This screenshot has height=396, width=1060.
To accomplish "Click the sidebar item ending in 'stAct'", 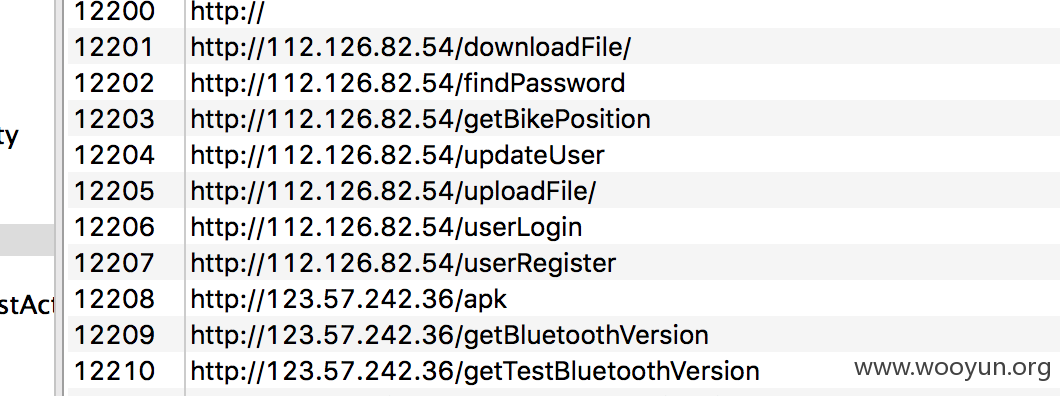I will coord(26,305).
